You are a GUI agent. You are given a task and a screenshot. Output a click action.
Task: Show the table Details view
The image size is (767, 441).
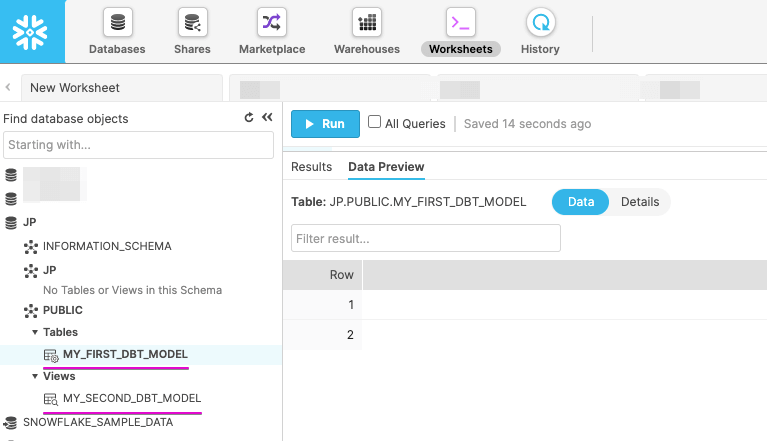pos(640,202)
